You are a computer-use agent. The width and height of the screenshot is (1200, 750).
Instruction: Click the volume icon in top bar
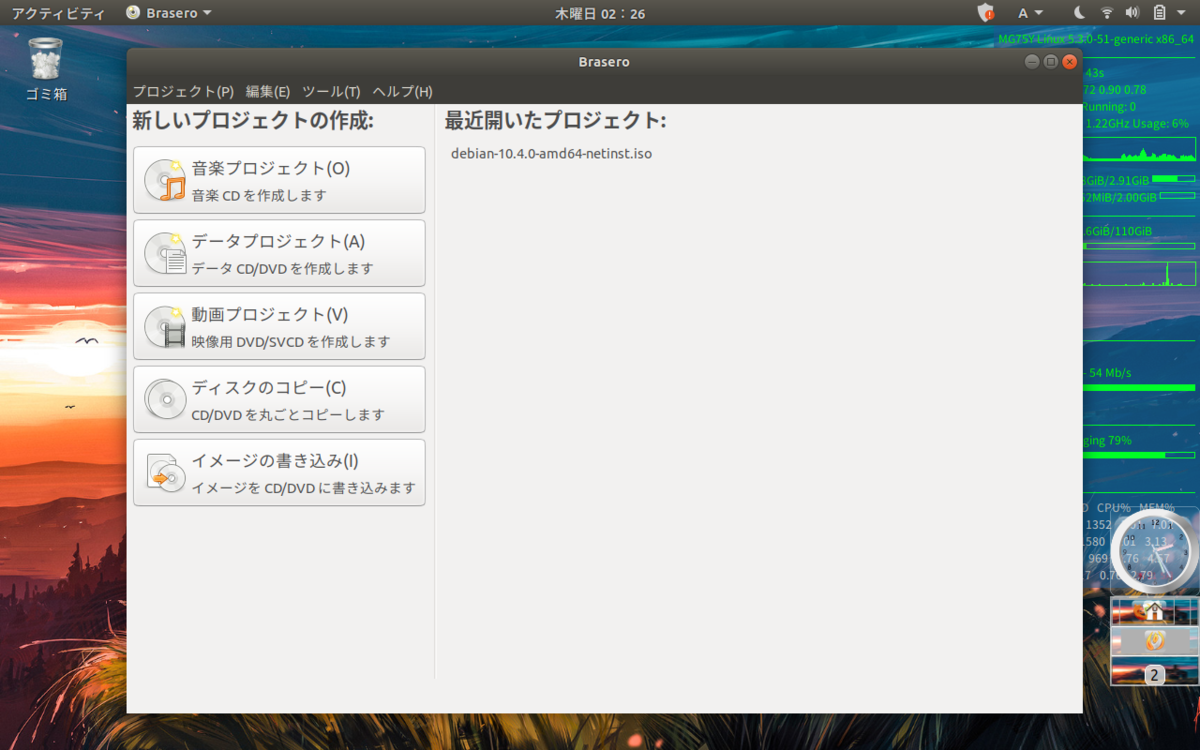pyautogui.click(x=1133, y=13)
